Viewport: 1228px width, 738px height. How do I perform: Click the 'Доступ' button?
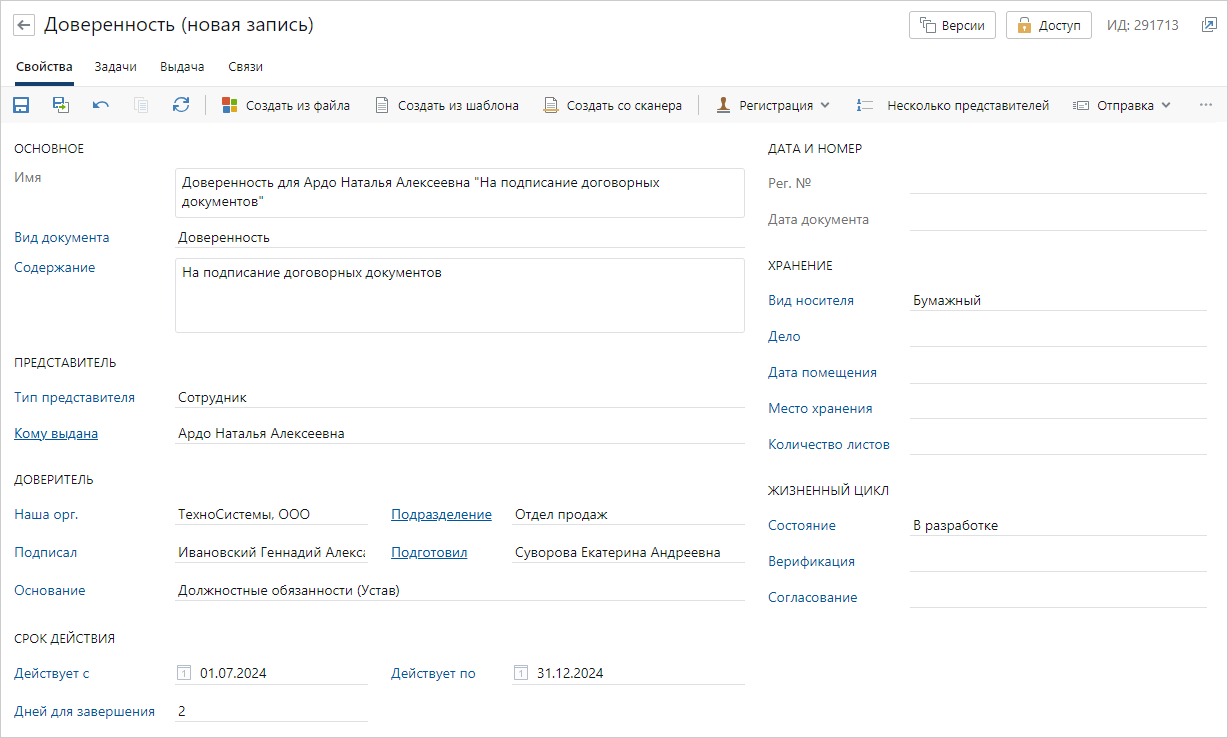[x=1048, y=26]
